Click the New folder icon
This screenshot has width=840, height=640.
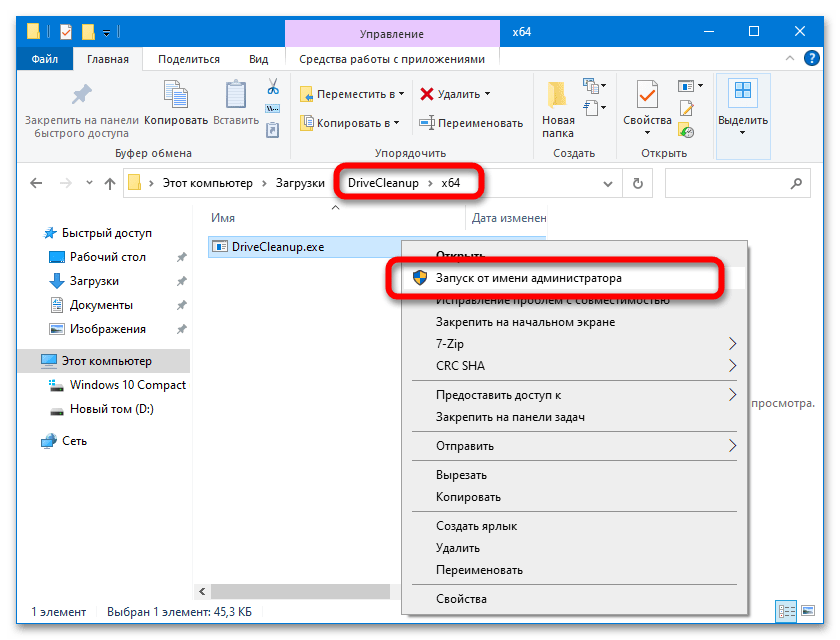[x=557, y=95]
